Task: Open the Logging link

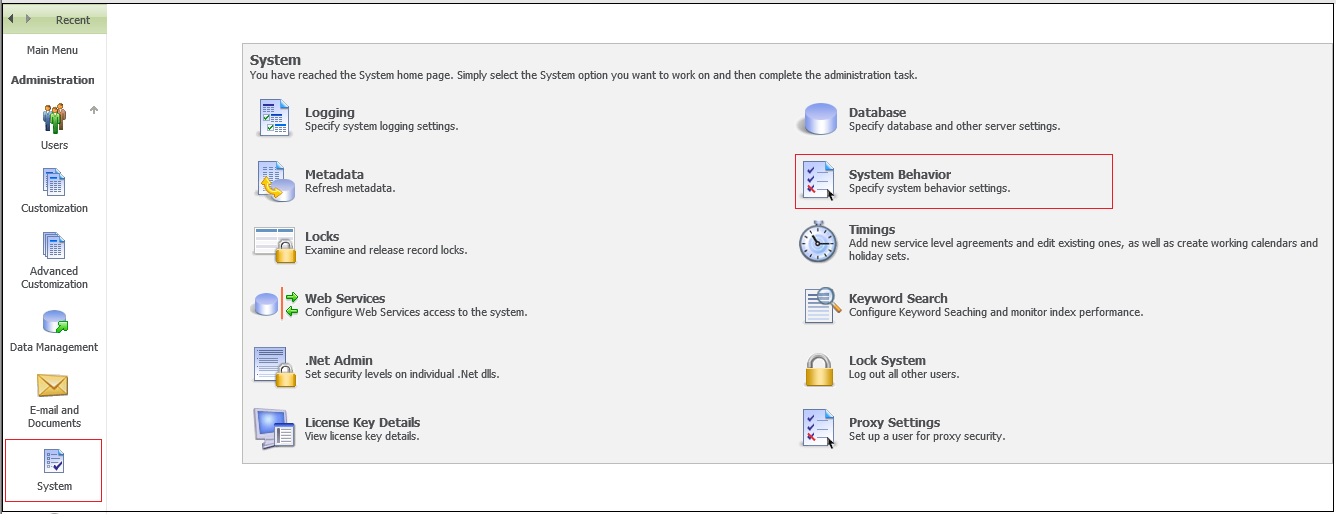Action: (330, 113)
